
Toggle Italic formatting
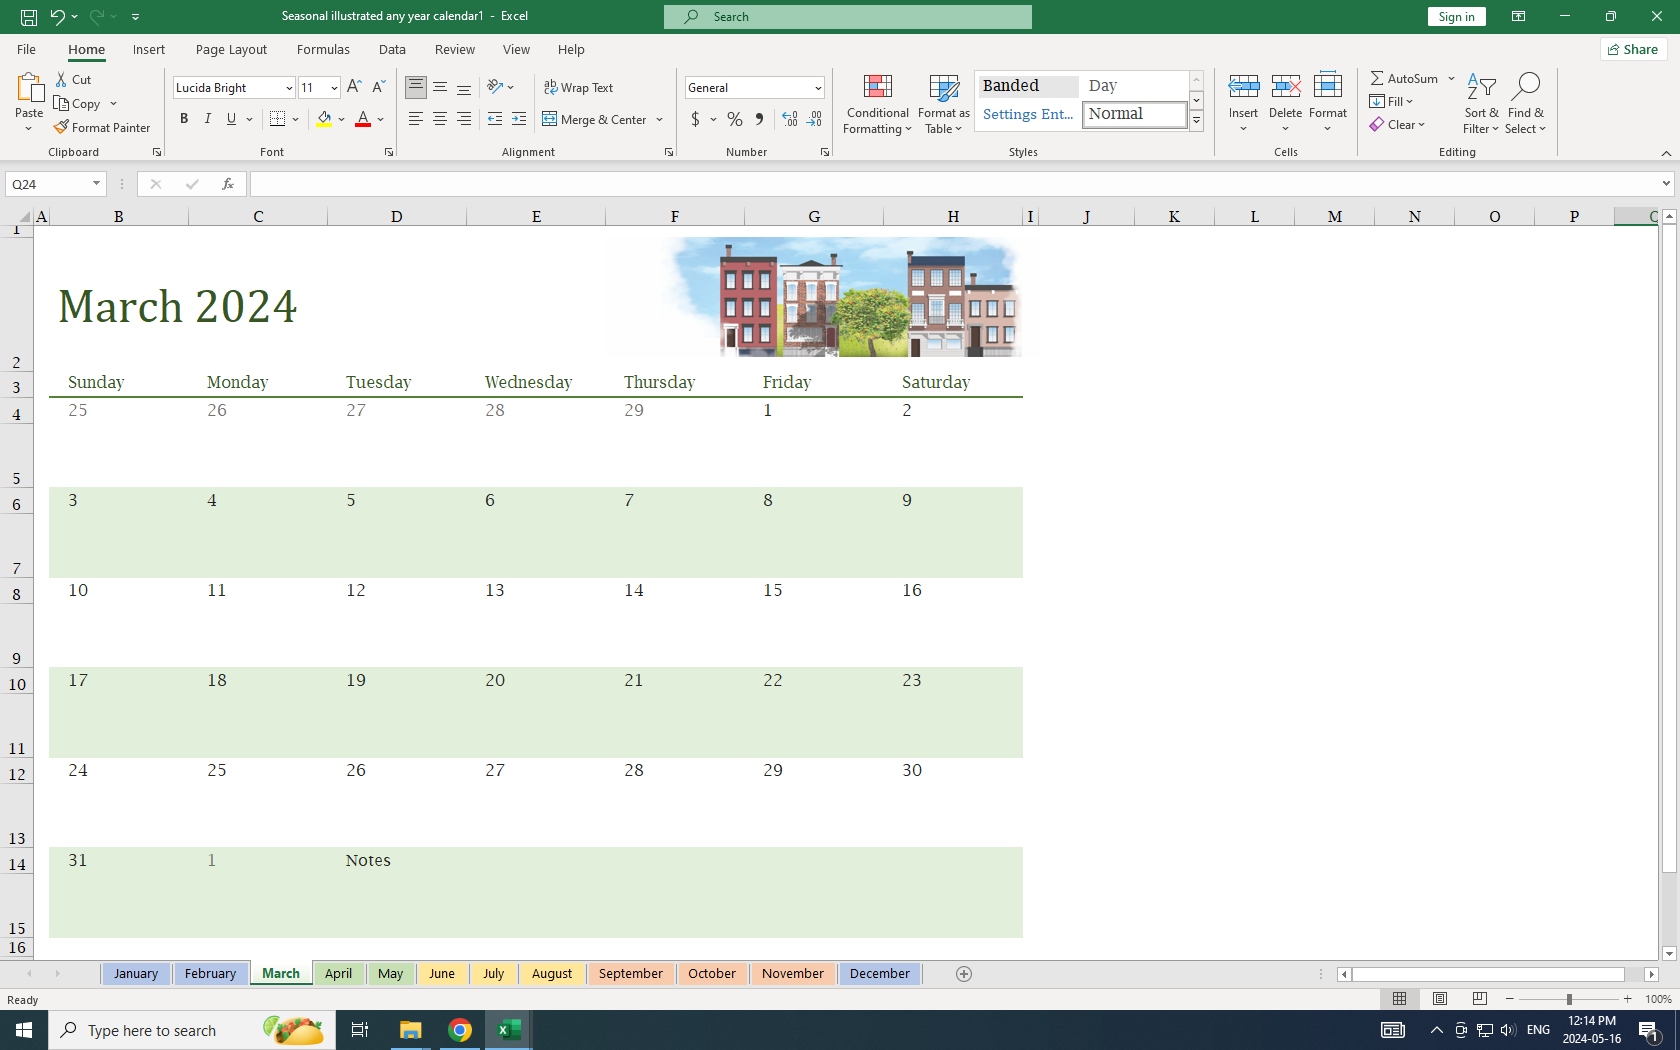[x=208, y=119]
